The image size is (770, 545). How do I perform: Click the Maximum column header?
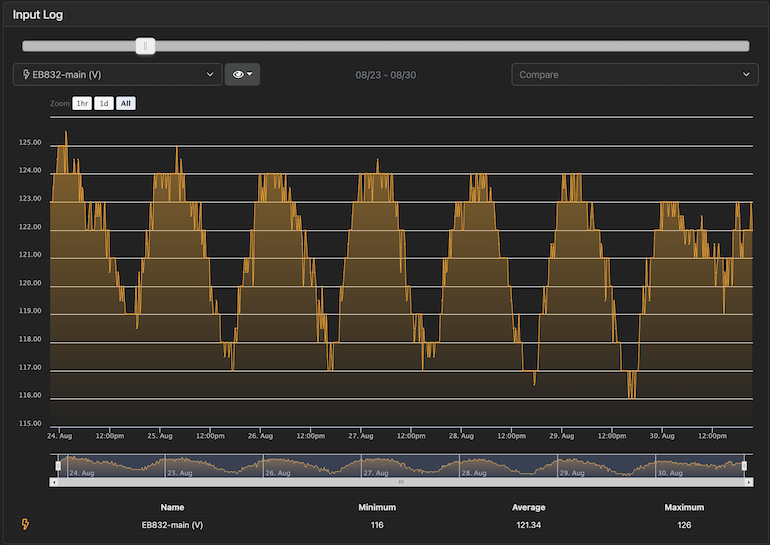684,507
